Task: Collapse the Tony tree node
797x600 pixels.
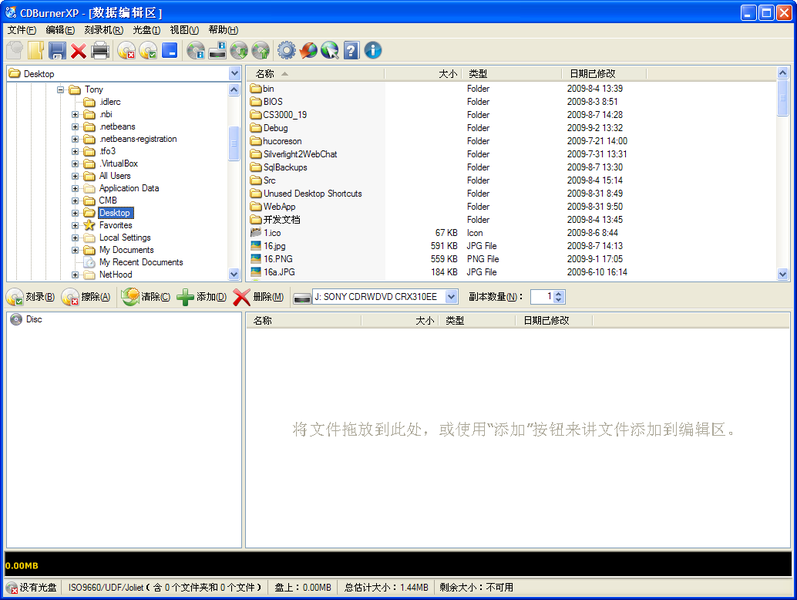Action: pyautogui.click(x=60, y=89)
